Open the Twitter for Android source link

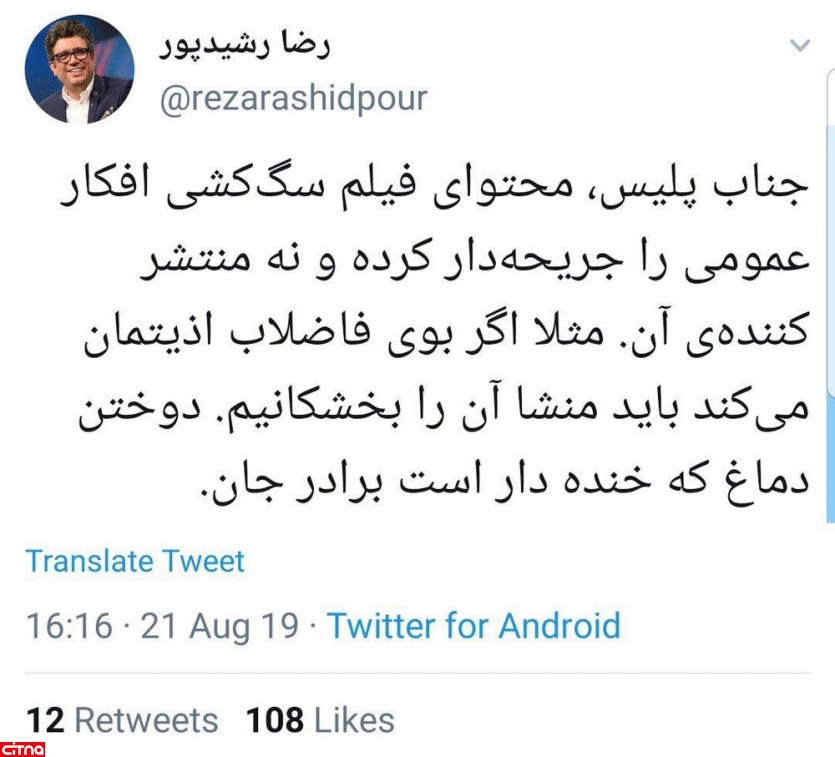[x=474, y=625]
